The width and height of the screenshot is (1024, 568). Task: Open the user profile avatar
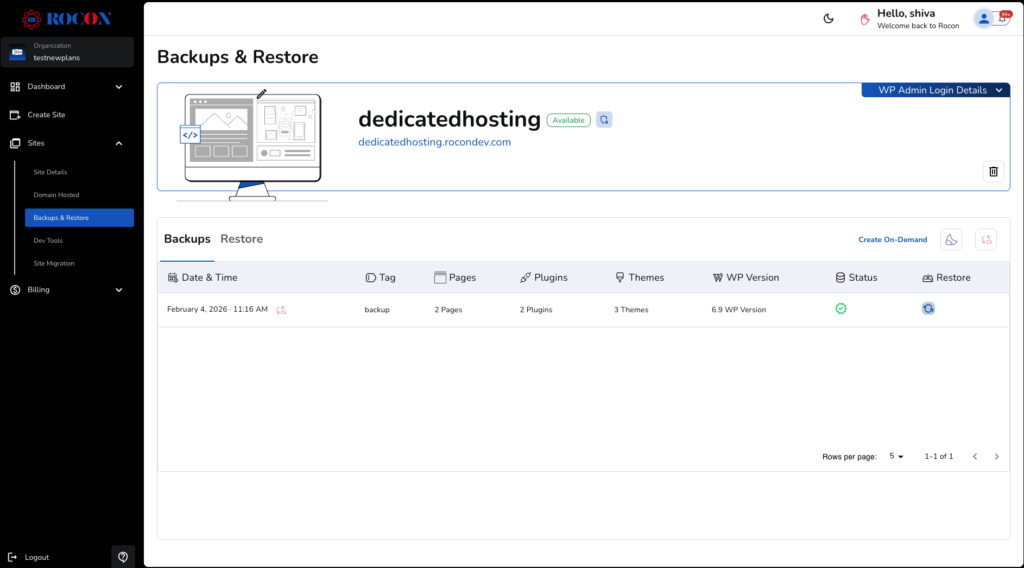[x=984, y=18]
